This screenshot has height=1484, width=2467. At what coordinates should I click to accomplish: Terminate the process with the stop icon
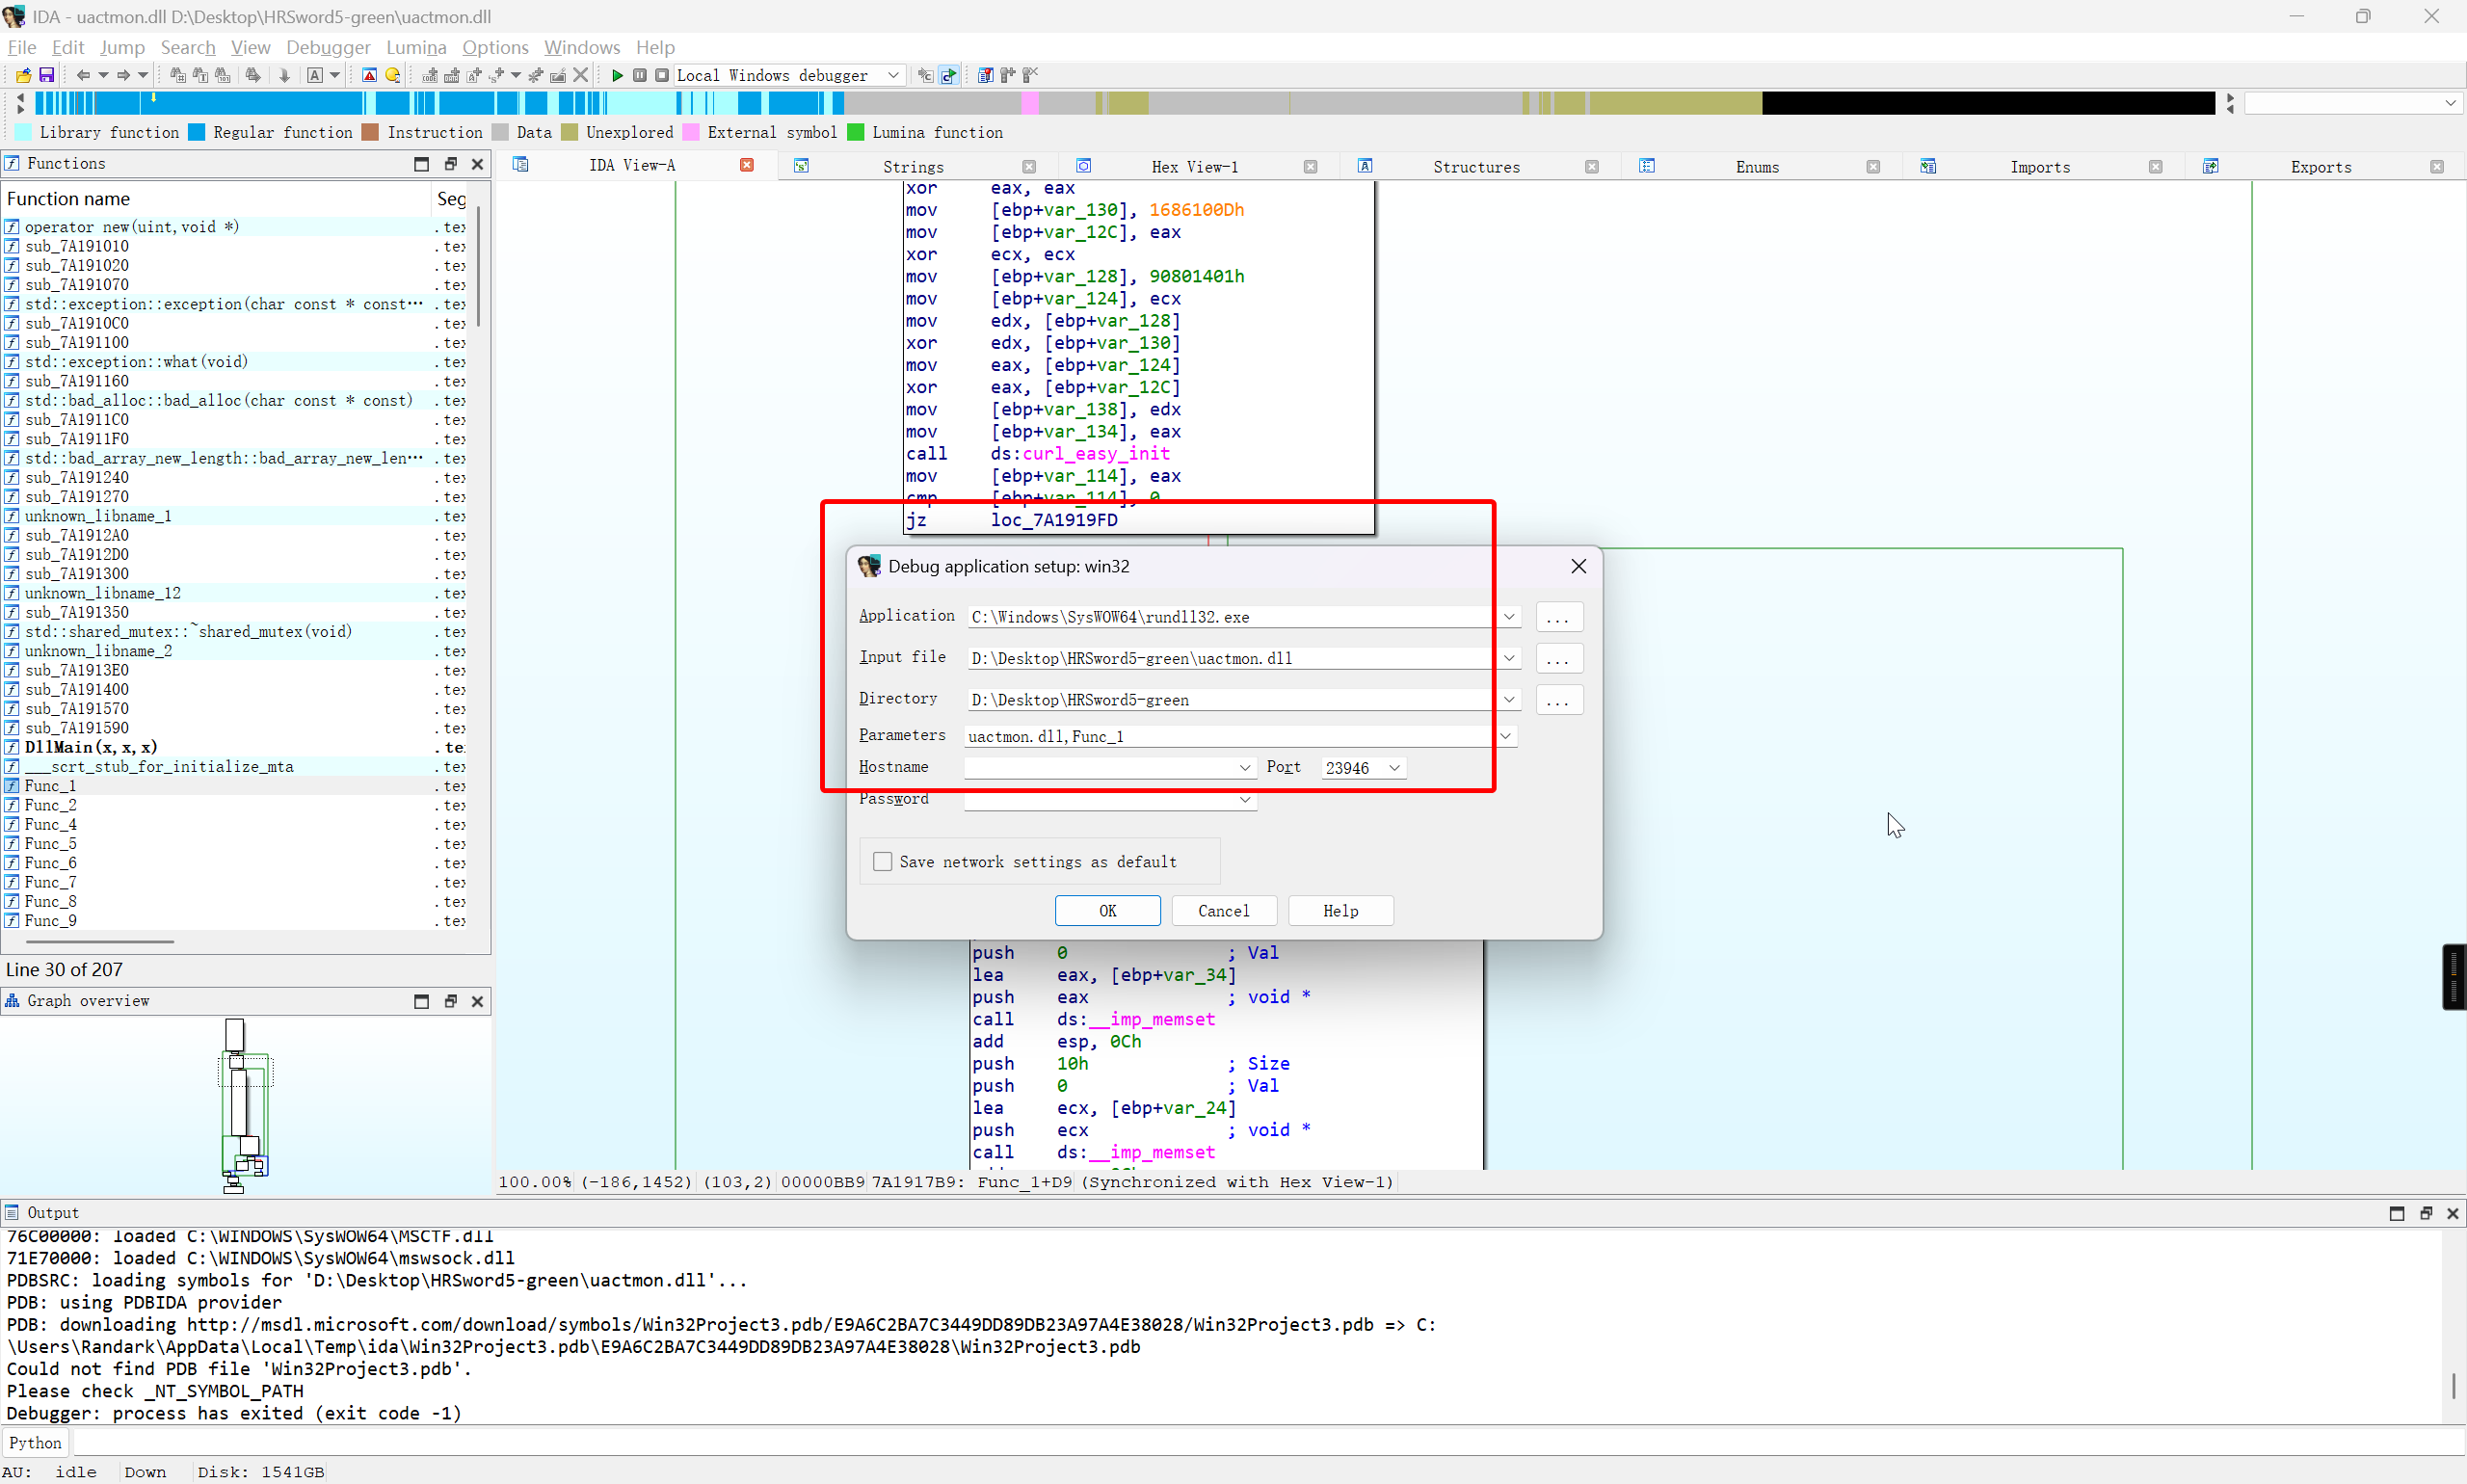point(662,75)
